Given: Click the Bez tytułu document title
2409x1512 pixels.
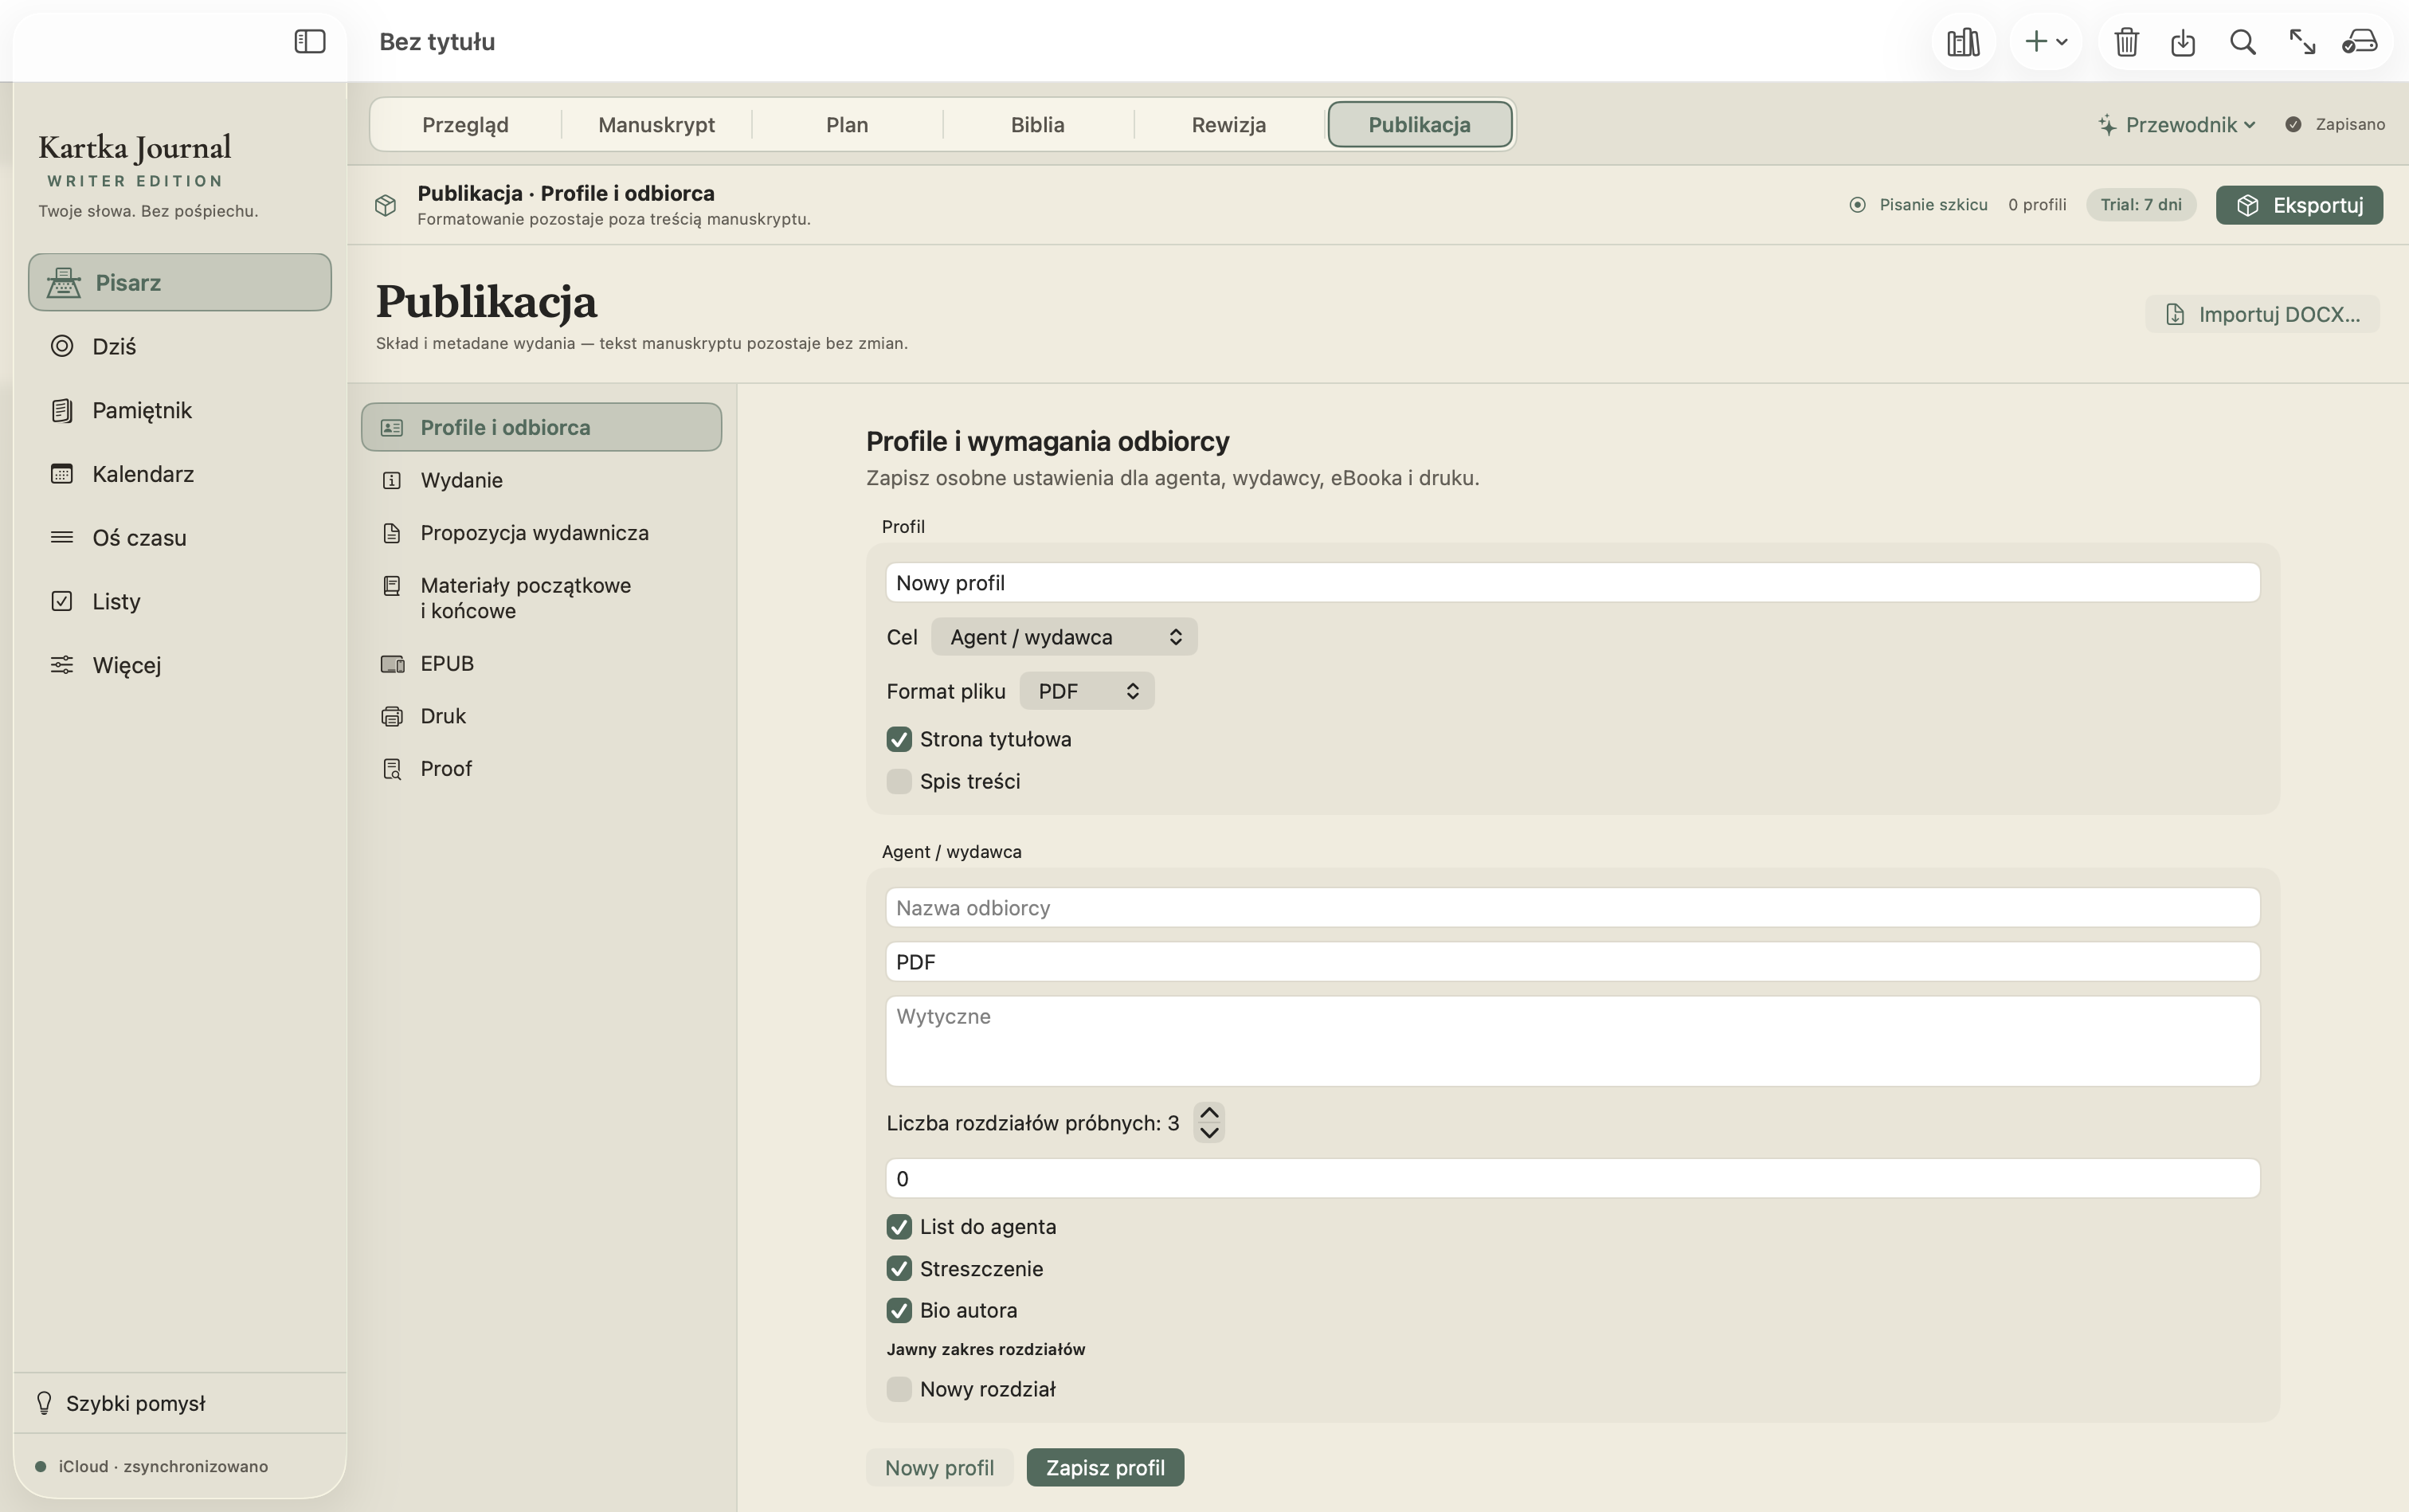Looking at the screenshot, I should click(437, 42).
